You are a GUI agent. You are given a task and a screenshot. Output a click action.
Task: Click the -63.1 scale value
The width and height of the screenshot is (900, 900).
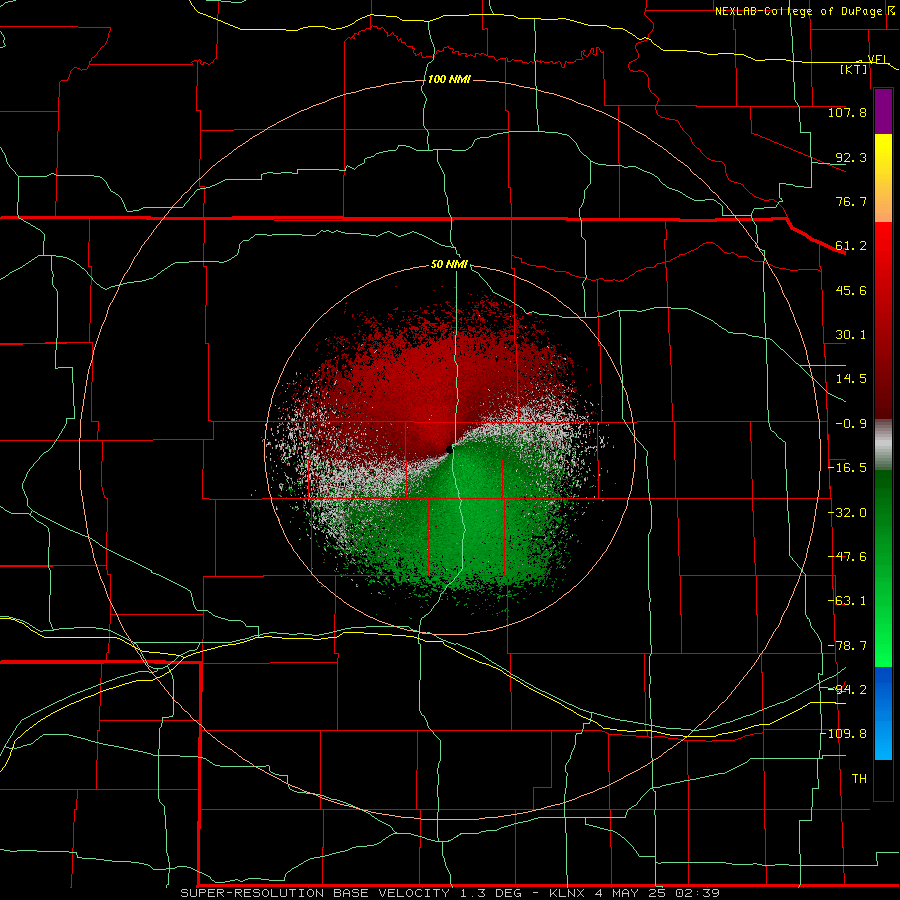(847, 601)
